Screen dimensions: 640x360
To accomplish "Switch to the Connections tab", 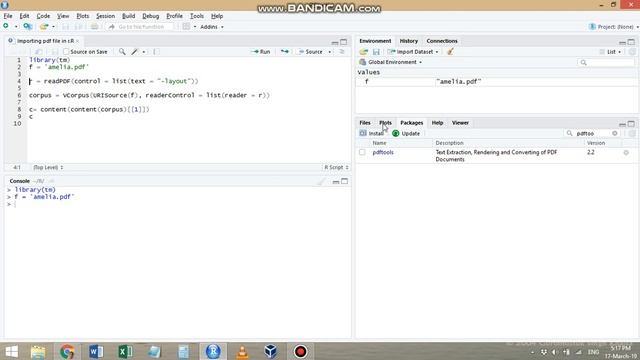I will 442,41.
